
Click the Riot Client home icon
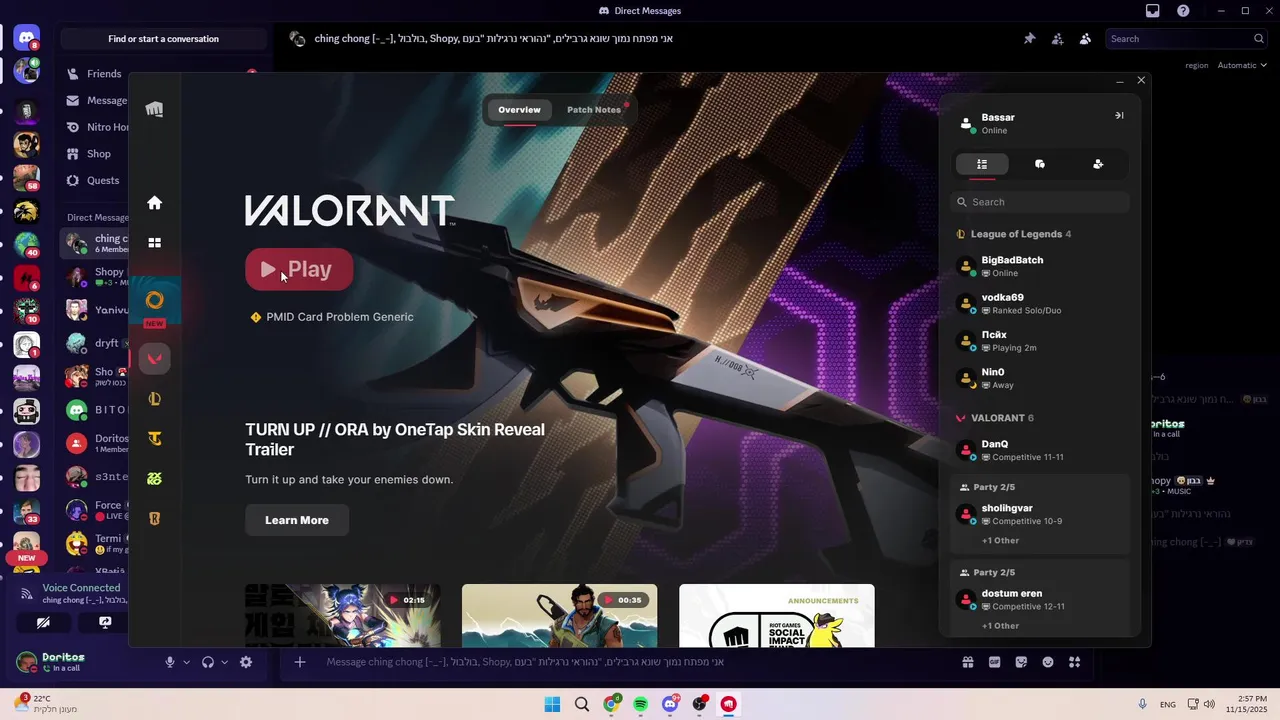154,203
